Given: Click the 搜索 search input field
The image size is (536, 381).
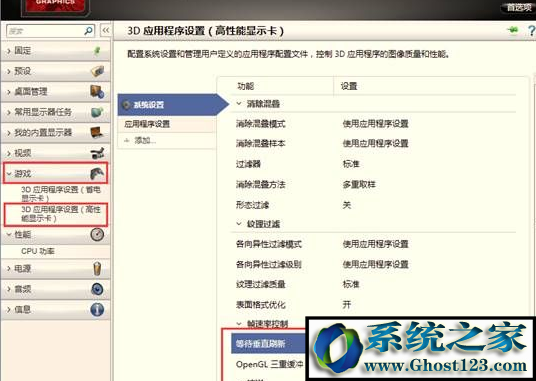Looking at the screenshot, I should point(45,31).
